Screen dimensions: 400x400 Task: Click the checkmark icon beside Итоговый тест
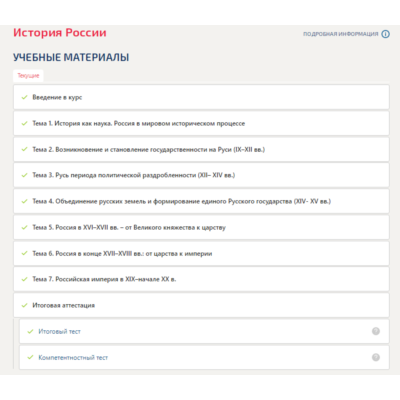[30, 331]
